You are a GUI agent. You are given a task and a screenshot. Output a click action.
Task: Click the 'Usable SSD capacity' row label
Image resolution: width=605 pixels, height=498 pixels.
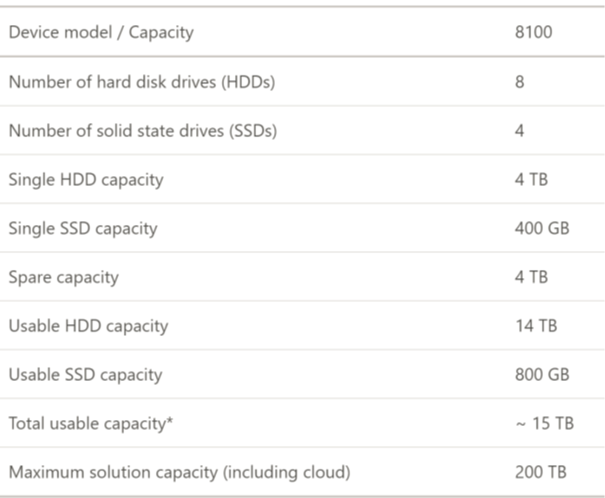[x=85, y=375]
